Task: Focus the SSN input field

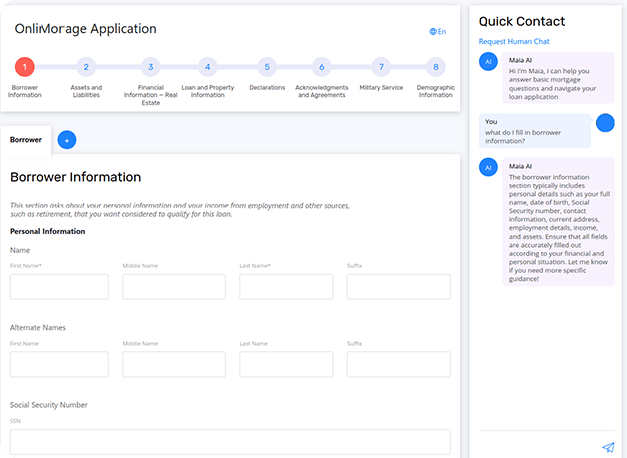Action: coord(230,442)
